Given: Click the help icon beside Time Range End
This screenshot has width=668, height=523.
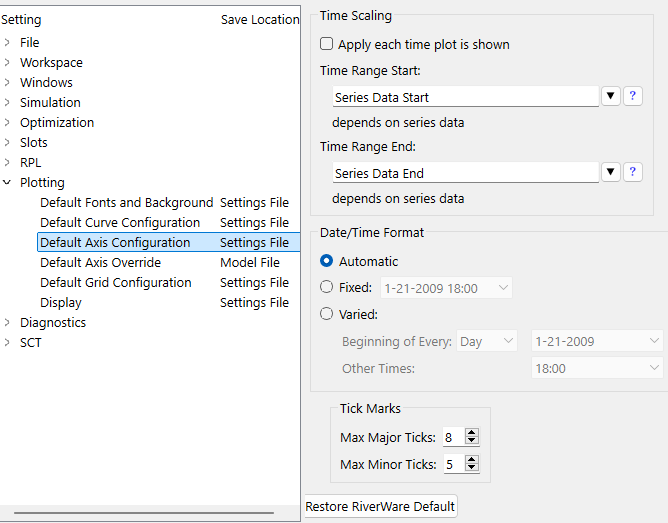Looking at the screenshot, I should [633, 172].
